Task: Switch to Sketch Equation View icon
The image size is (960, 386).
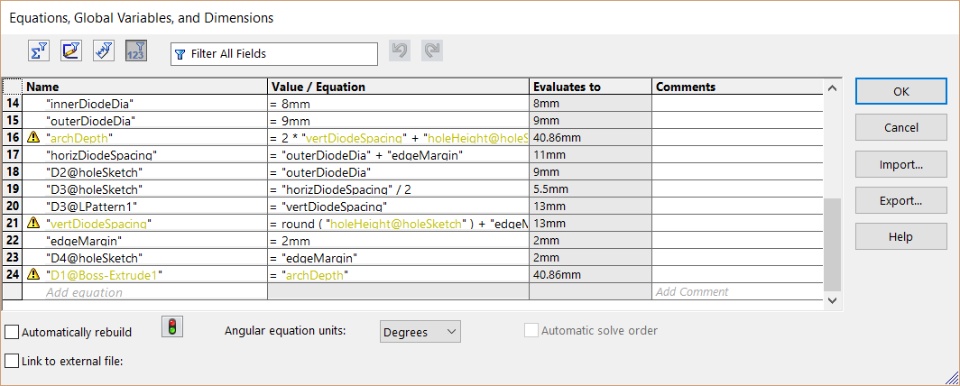Action: click(71, 51)
